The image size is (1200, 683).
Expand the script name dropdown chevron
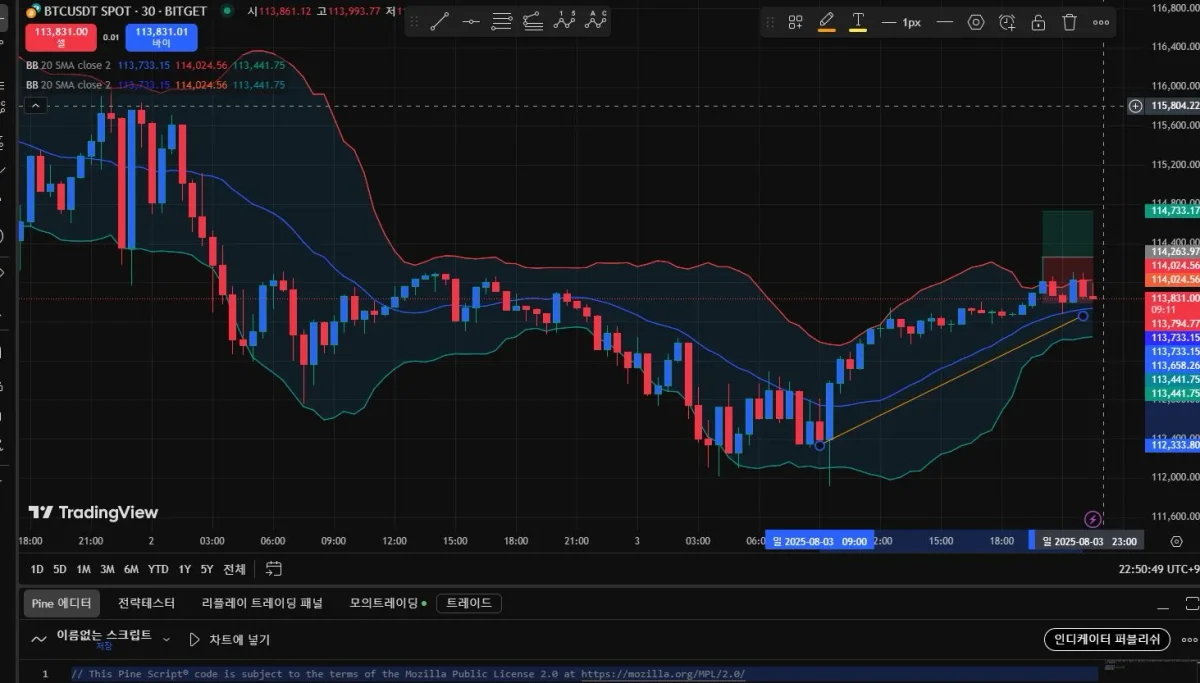[x=166, y=639]
